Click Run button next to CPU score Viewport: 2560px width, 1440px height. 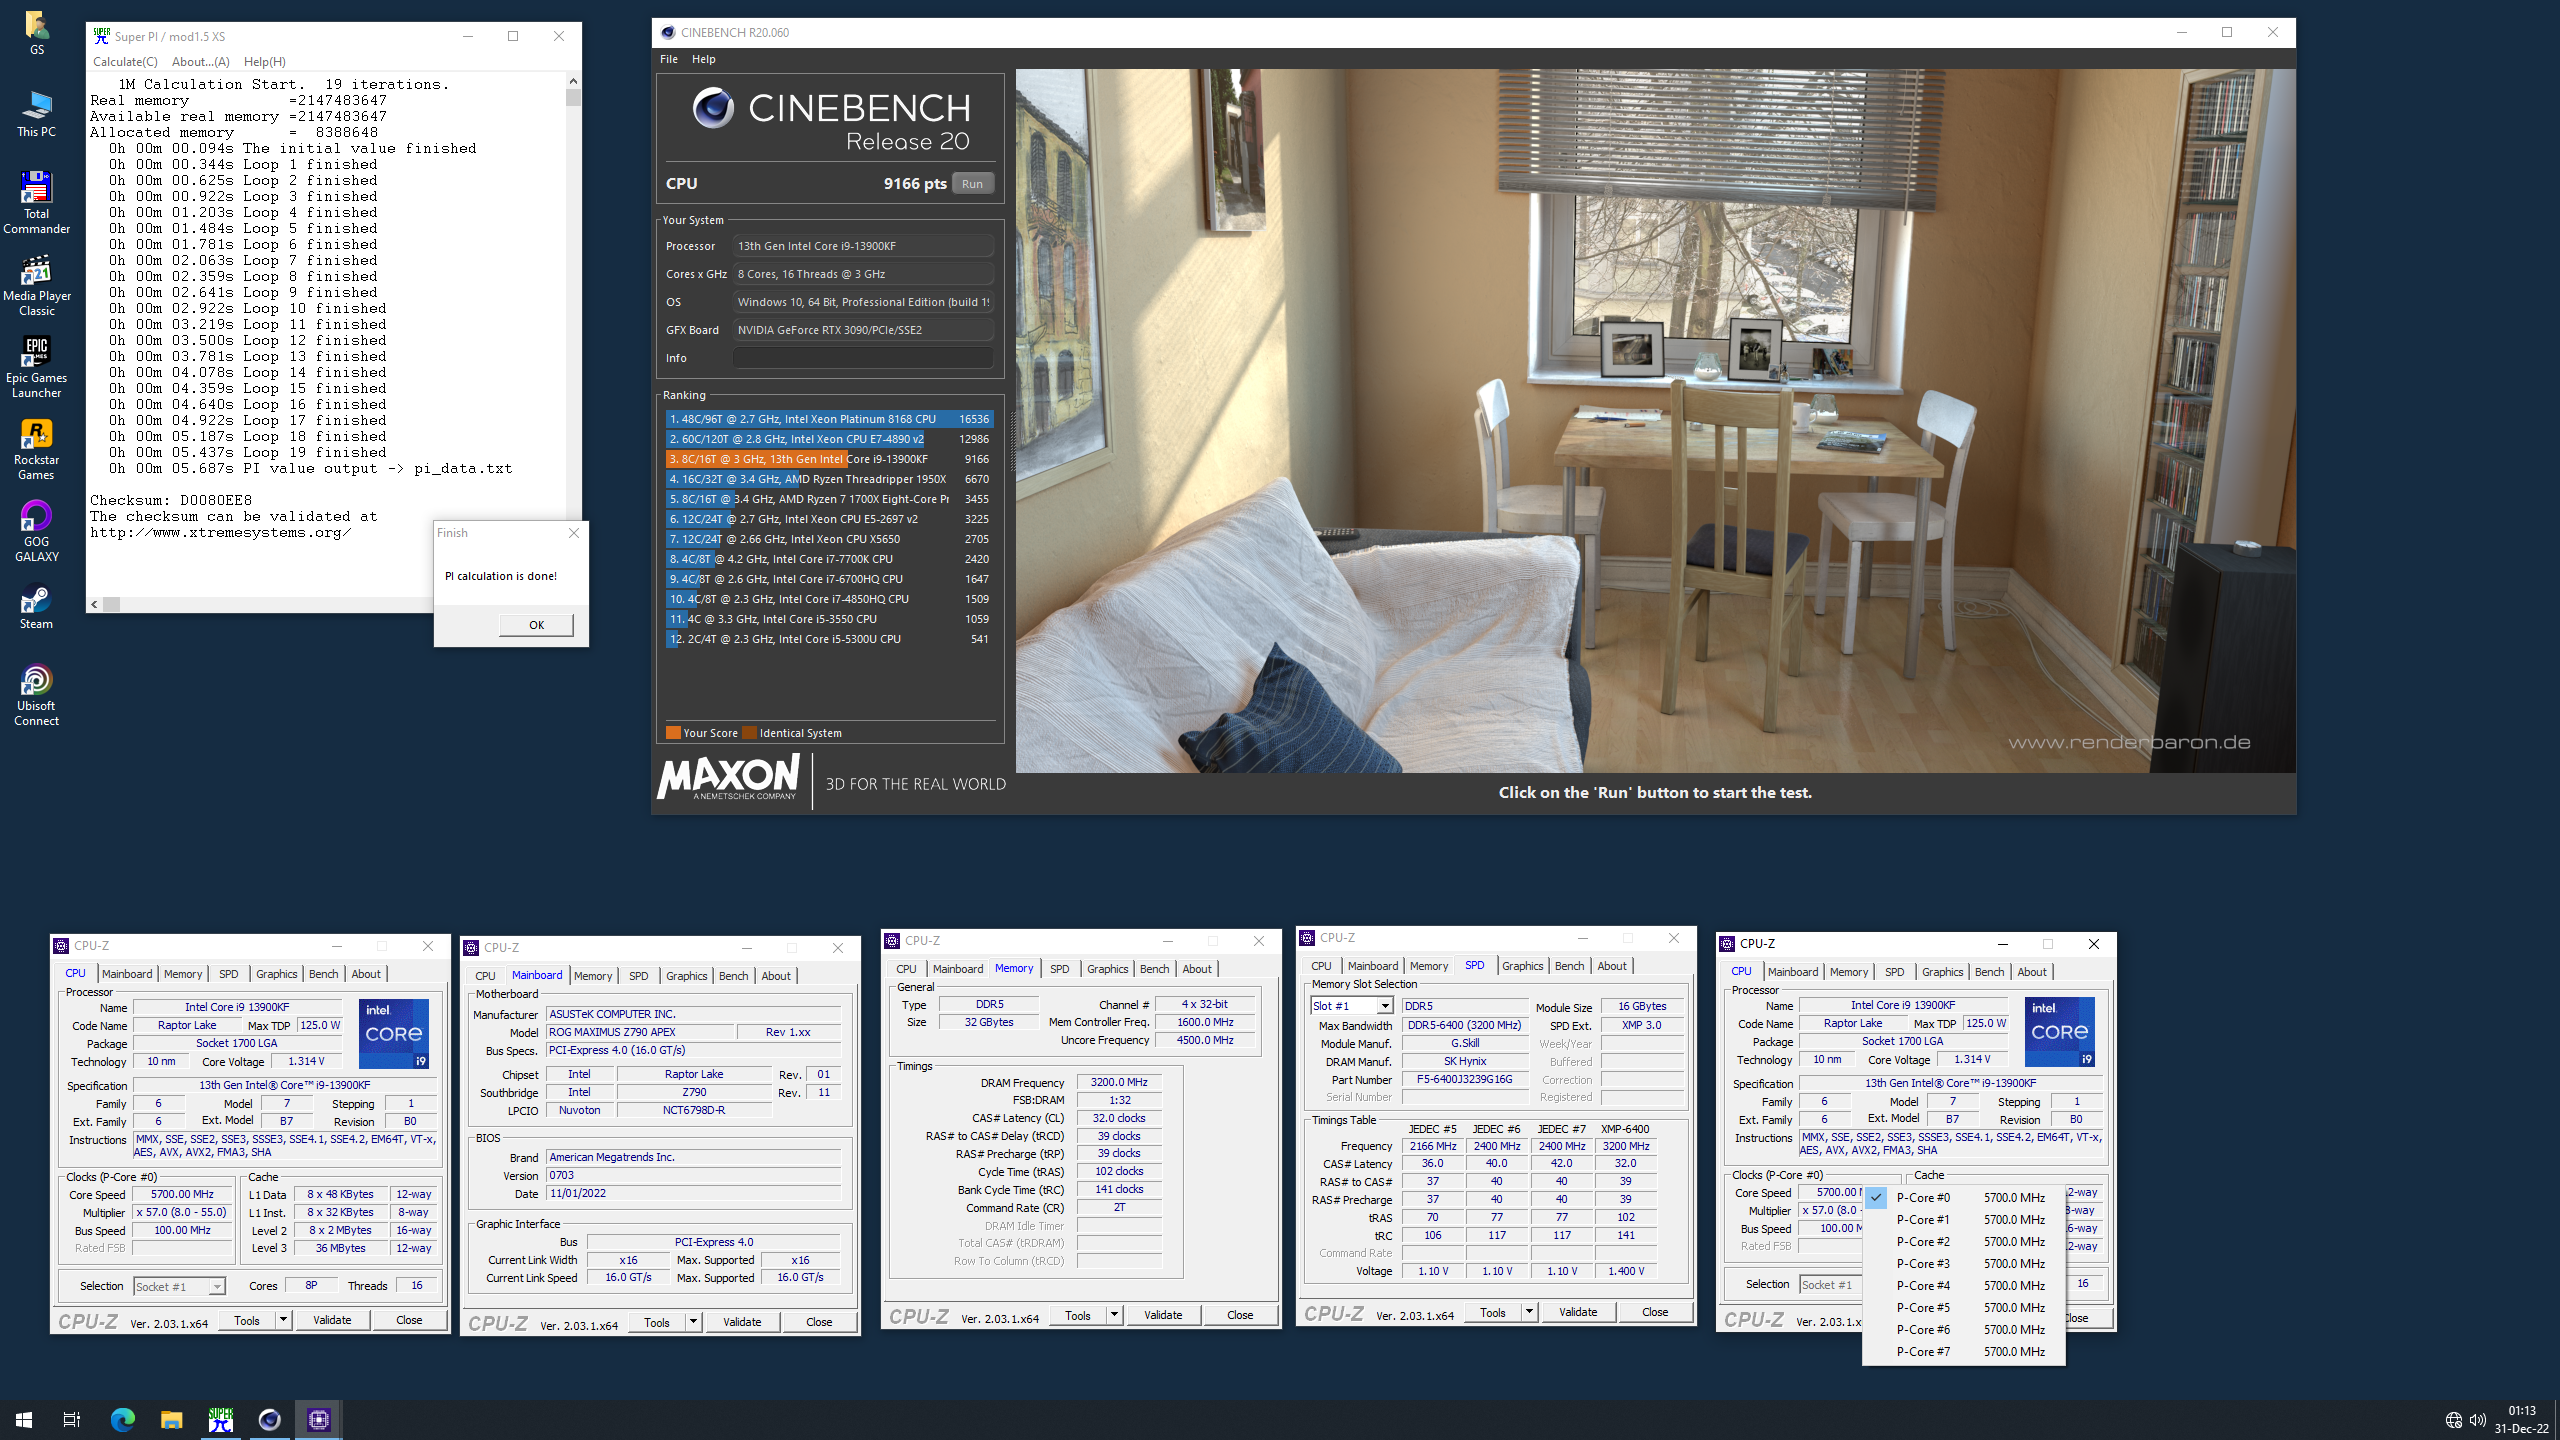coord(972,183)
